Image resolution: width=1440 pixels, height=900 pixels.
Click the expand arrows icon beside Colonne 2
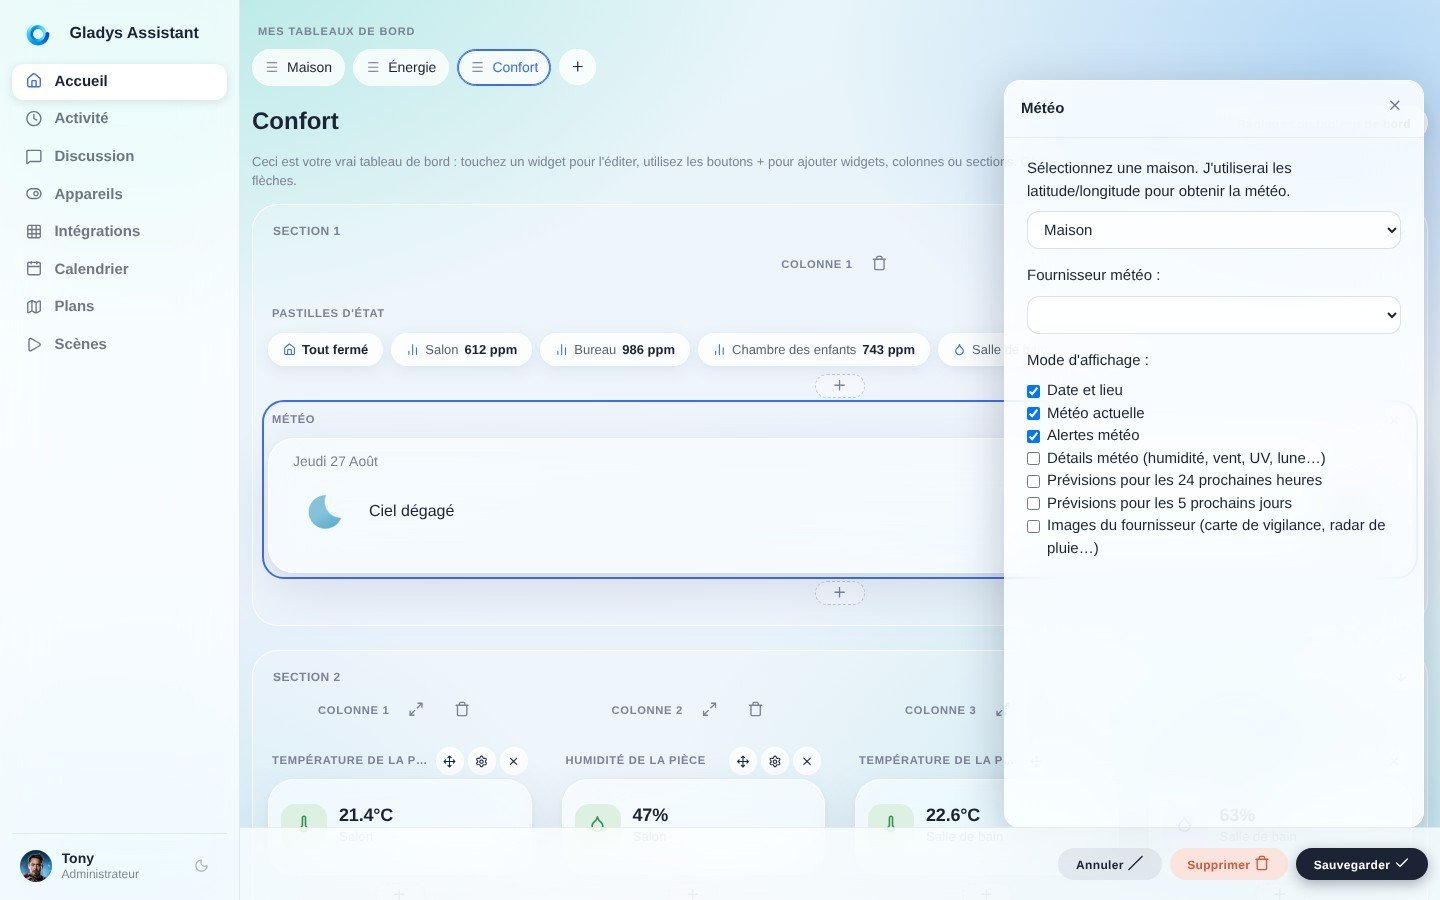pos(709,710)
